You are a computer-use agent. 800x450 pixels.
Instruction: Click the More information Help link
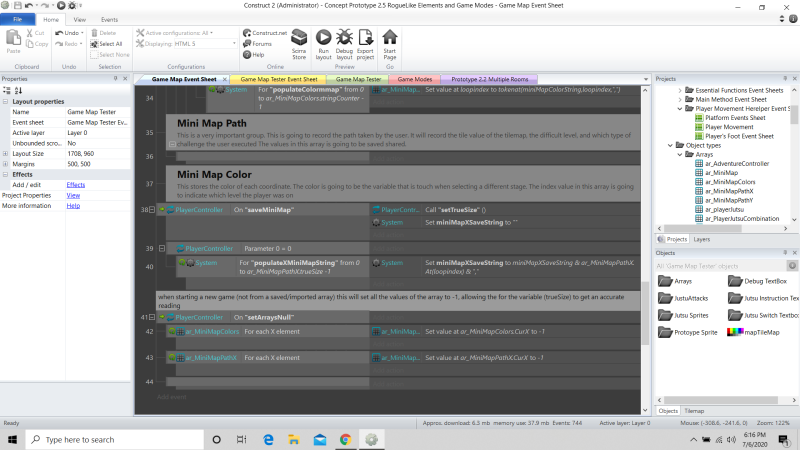tap(73, 206)
